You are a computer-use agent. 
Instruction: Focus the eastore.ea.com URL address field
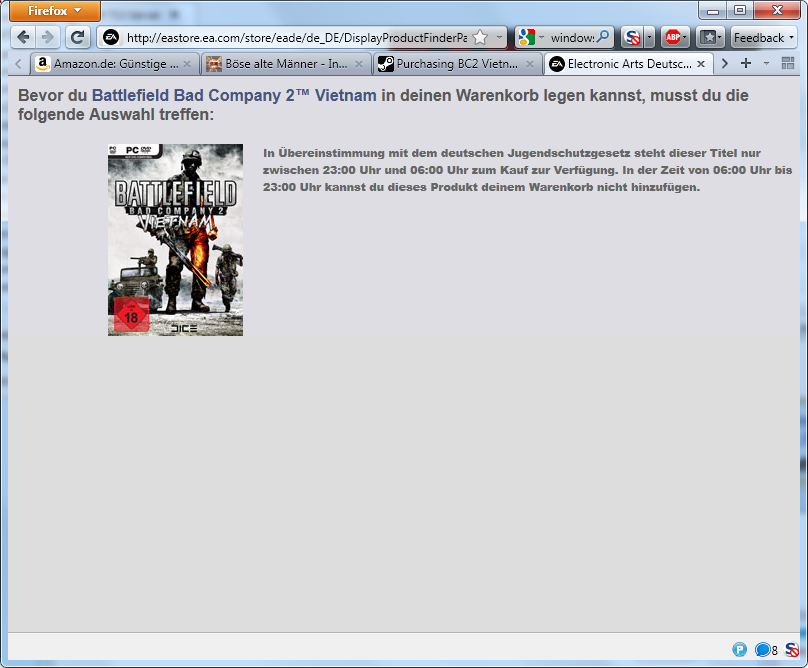click(296, 38)
